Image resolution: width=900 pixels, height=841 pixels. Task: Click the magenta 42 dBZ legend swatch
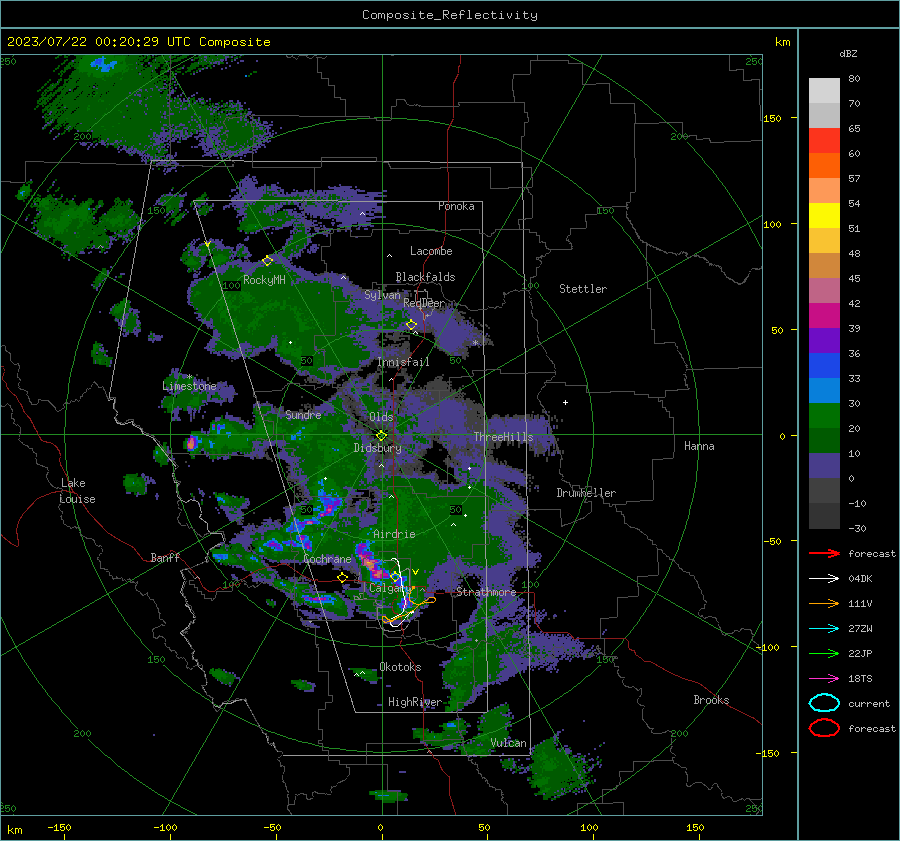[x=824, y=315]
